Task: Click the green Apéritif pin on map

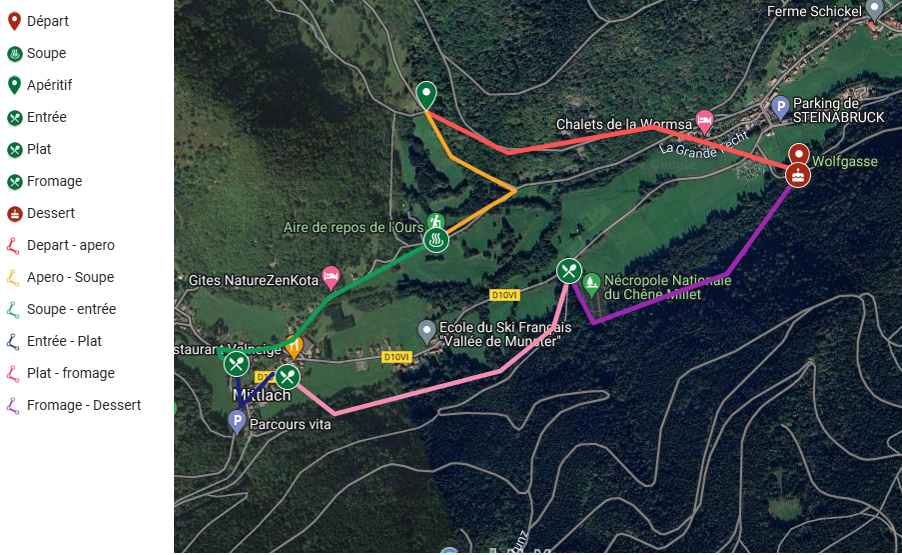Action: point(426,95)
